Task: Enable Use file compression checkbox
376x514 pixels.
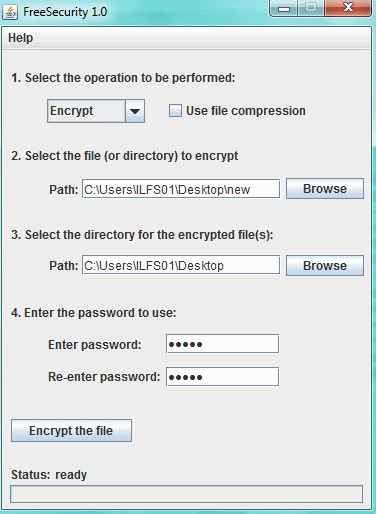Action: click(175, 111)
